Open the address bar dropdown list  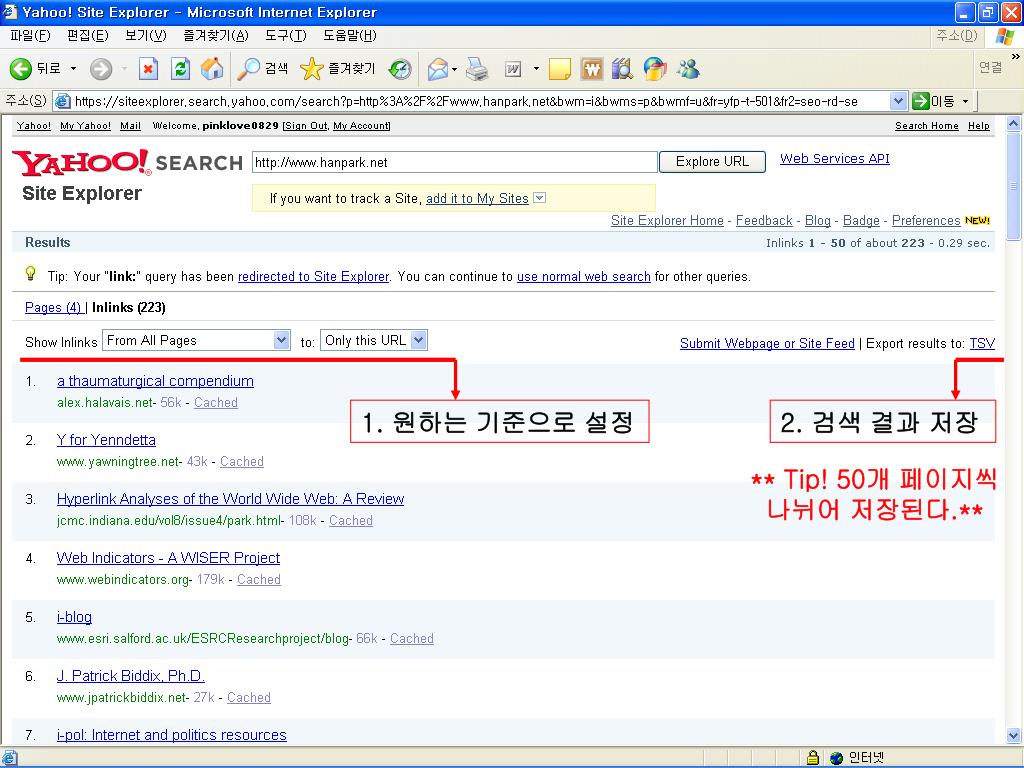(x=899, y=101)
